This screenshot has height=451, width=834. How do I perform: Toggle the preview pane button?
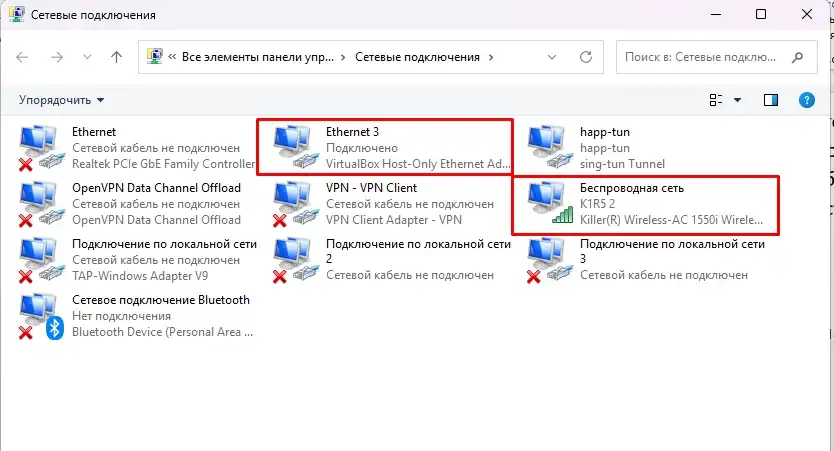(x=771, y=100)
